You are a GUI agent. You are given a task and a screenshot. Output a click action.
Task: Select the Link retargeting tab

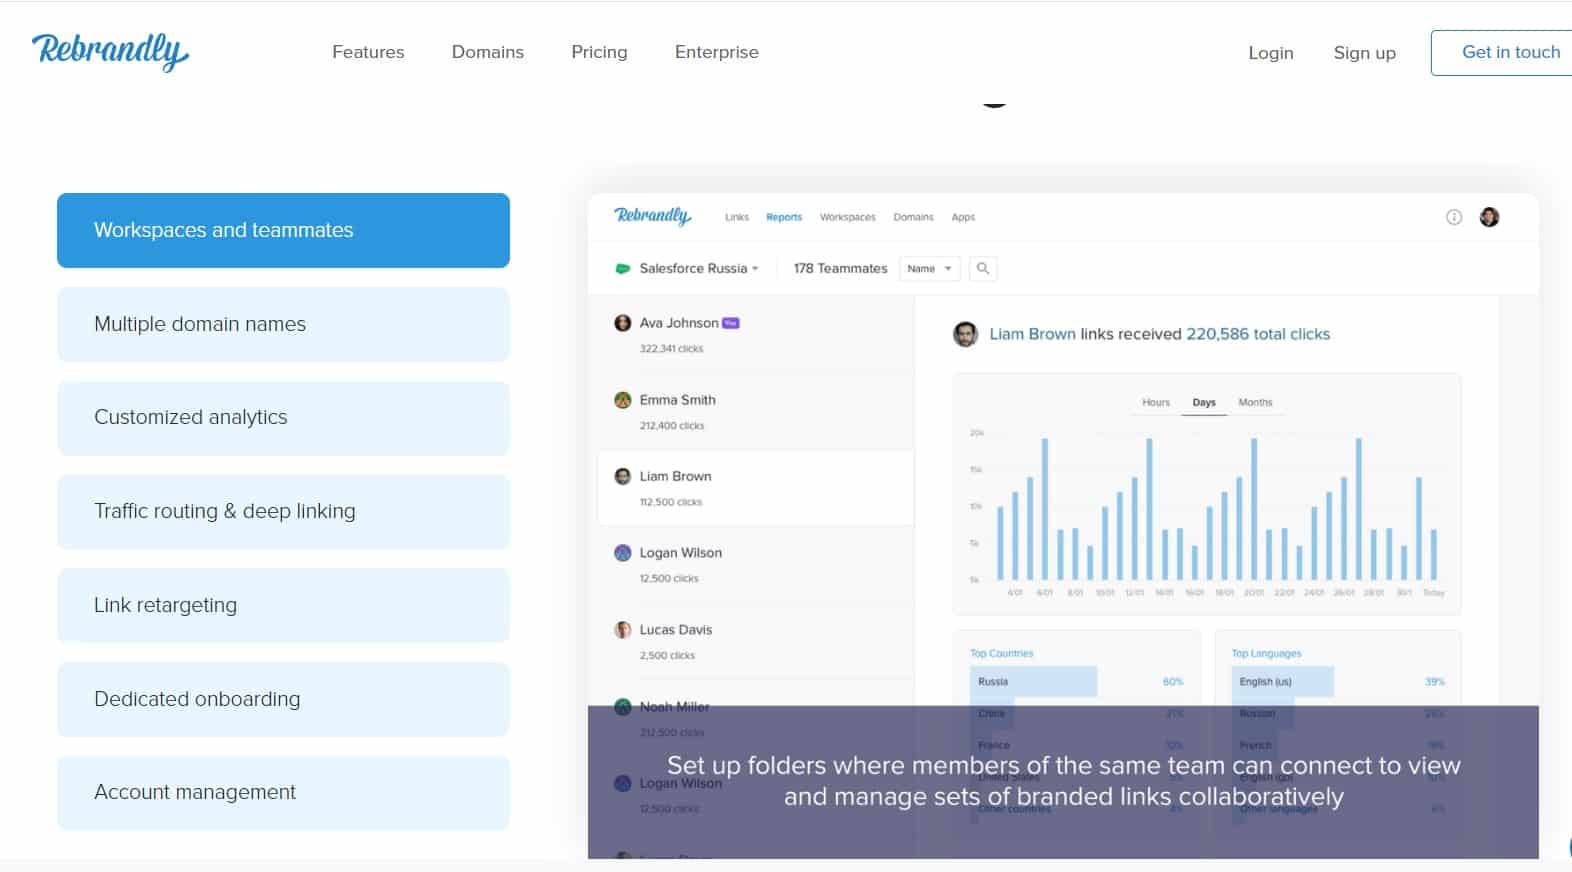click(283, 605)
